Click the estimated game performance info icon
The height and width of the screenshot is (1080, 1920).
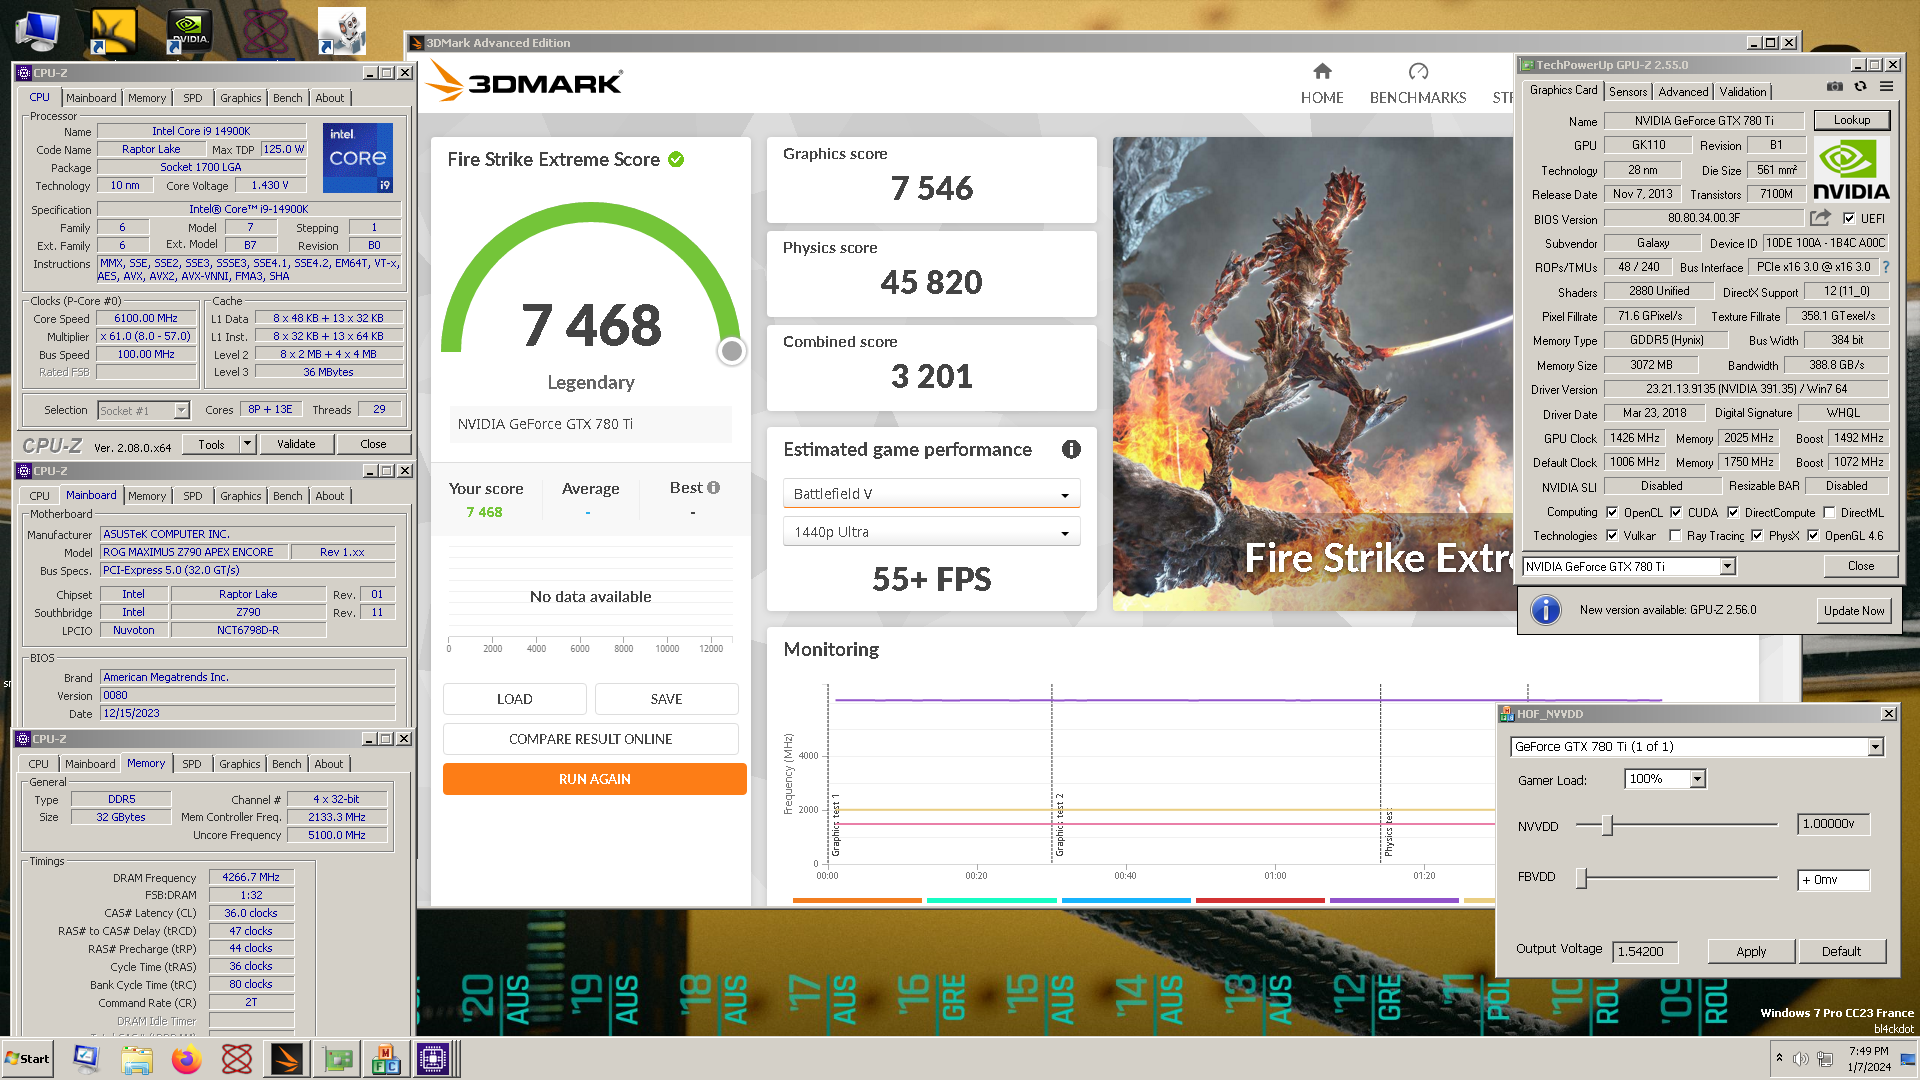1071,450
